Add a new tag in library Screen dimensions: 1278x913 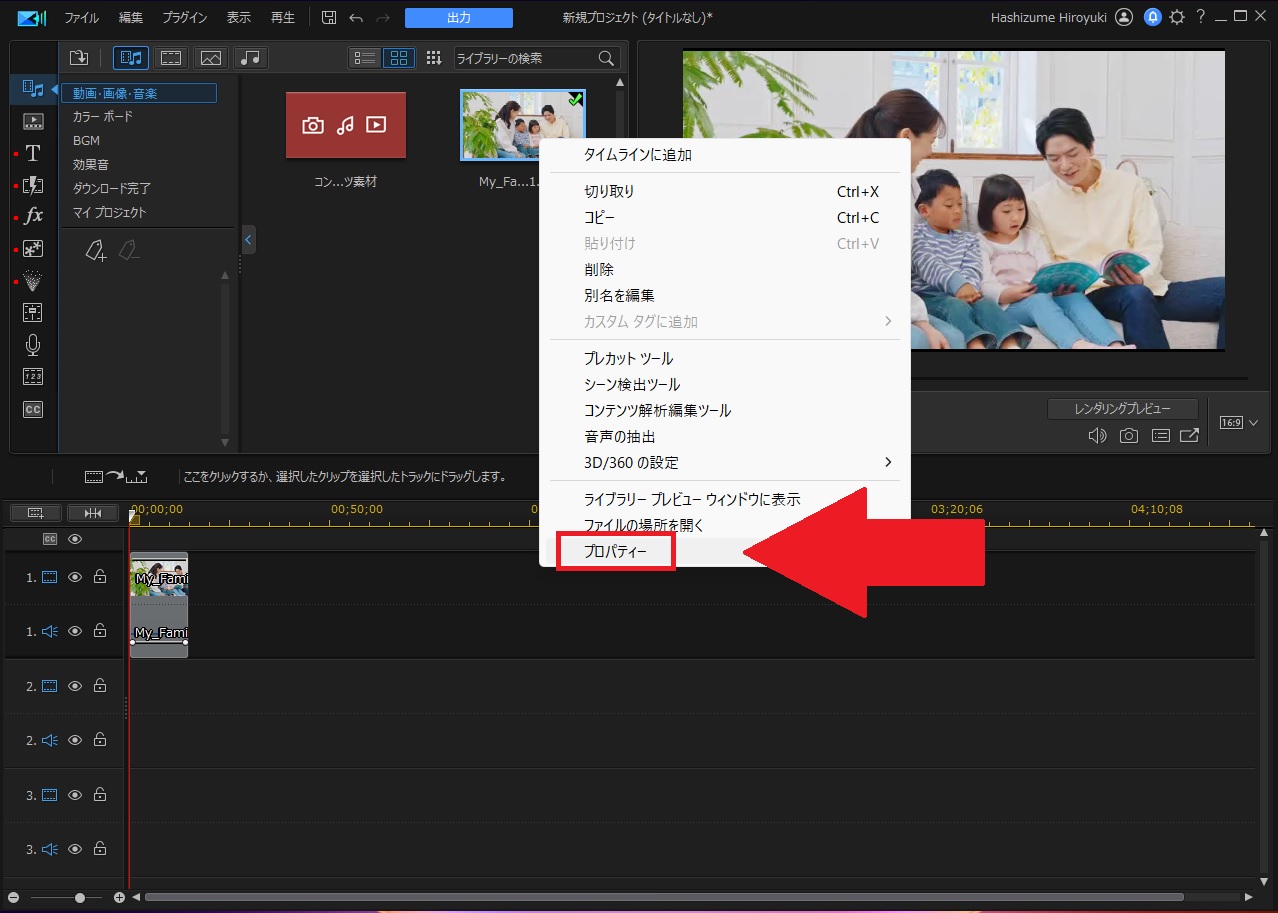[x=95, y=250]
